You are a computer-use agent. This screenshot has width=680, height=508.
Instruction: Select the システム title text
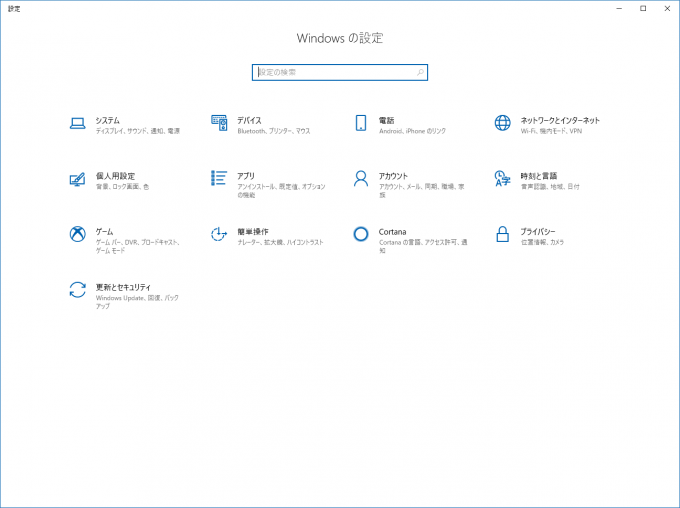click(x=108, y=121)
